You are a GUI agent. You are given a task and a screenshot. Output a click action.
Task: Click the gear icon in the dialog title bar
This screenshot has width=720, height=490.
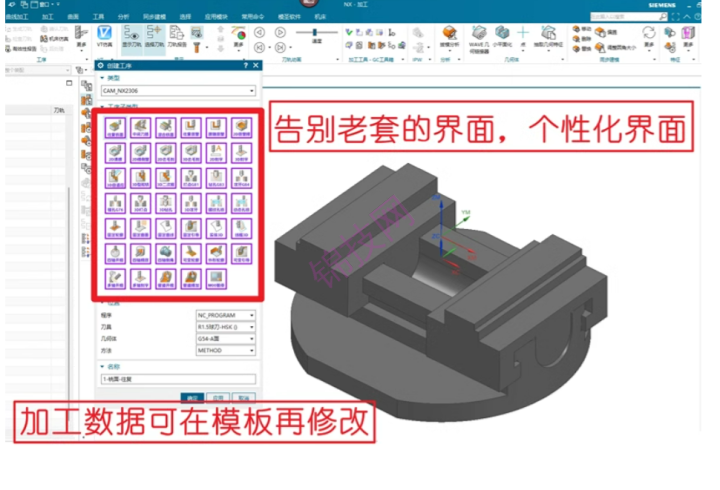tap(100, 66)
